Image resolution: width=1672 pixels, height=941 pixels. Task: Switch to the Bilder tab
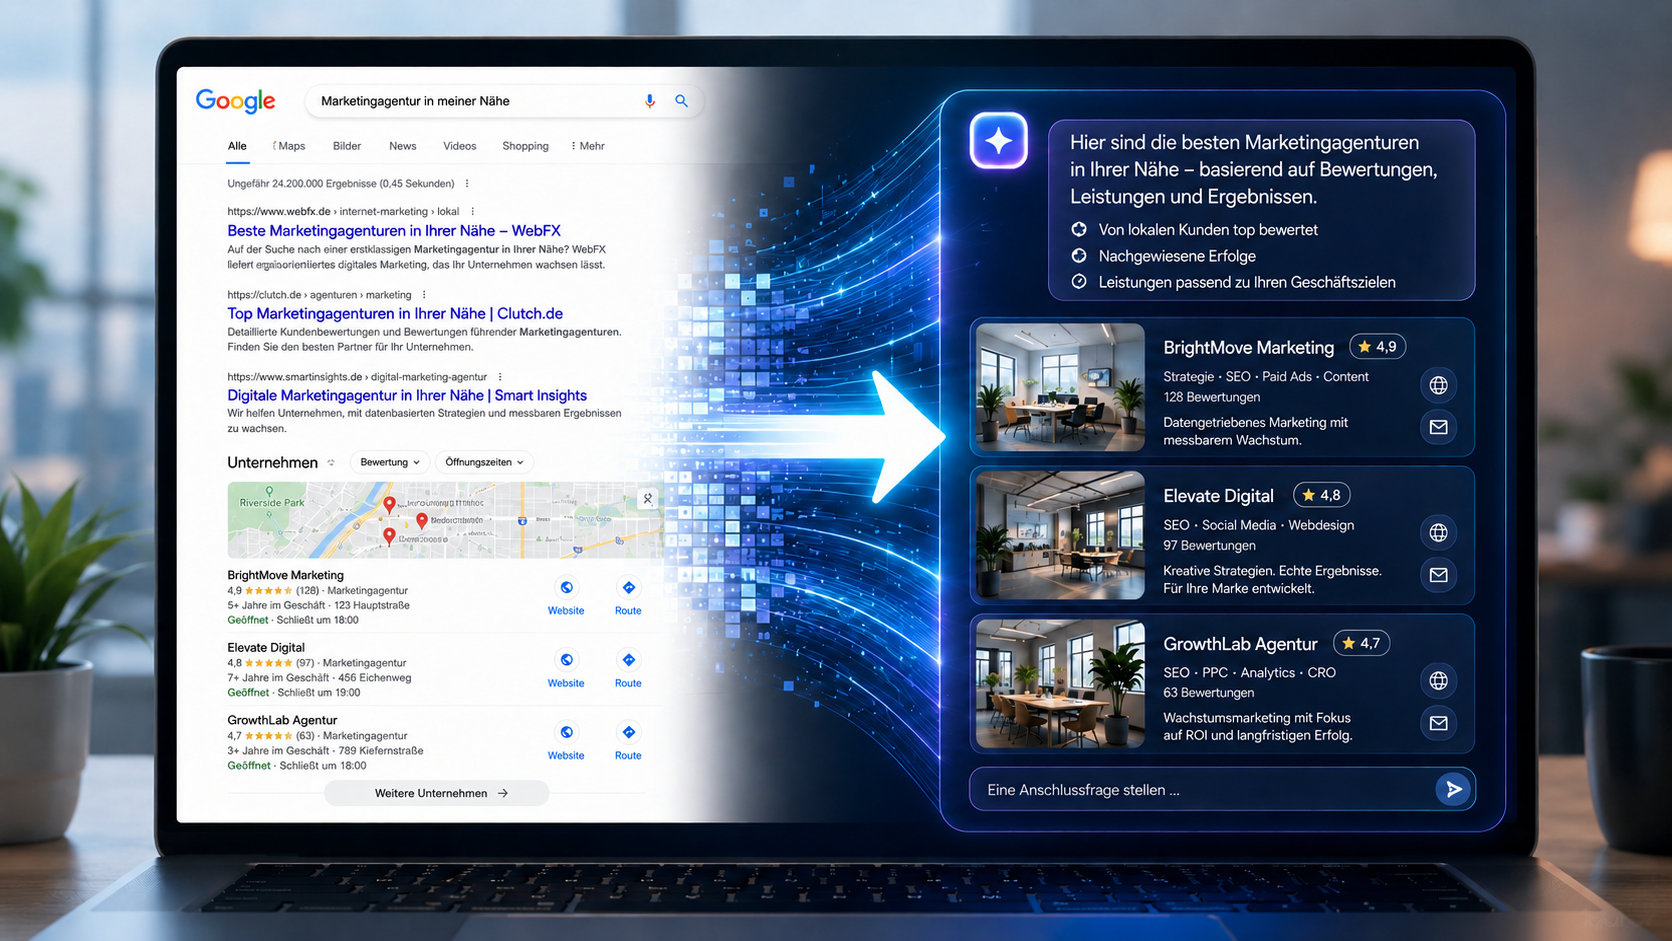point(347,146)
